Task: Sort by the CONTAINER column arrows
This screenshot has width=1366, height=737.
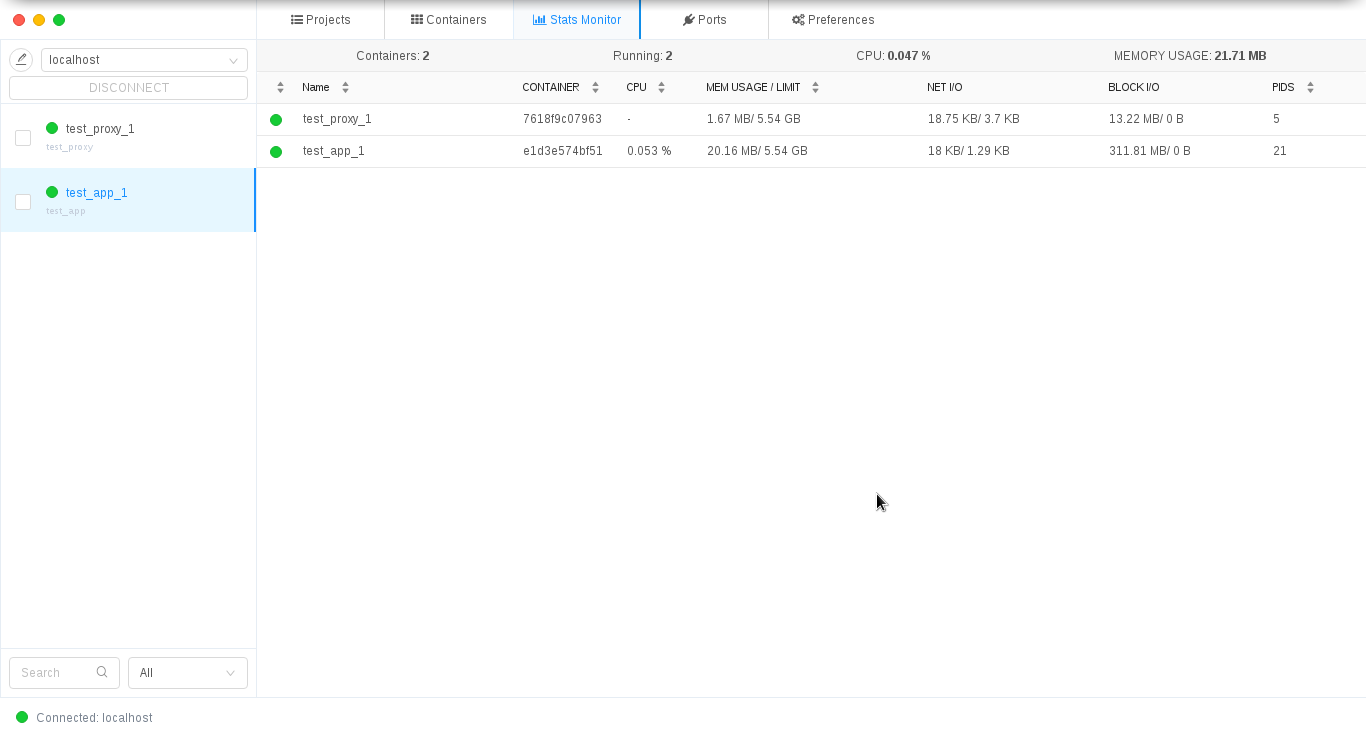Action: 595,88
